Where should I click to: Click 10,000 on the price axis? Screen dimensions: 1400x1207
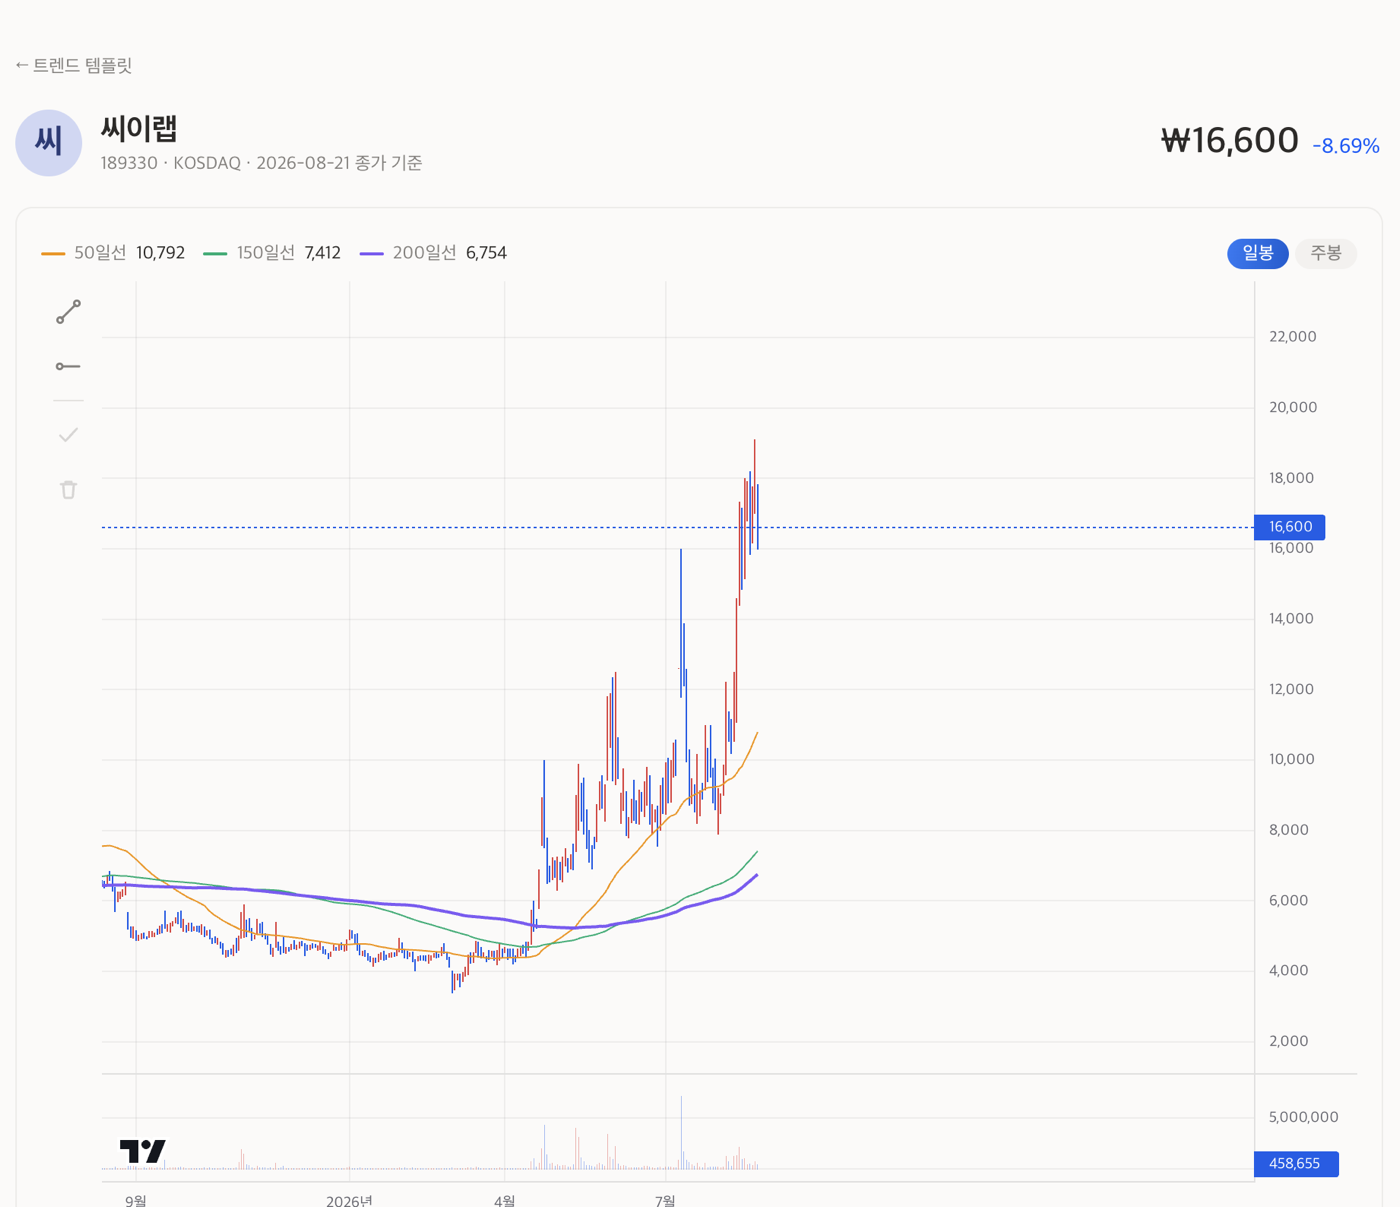pyautogui.click(x=1291, y=759)
